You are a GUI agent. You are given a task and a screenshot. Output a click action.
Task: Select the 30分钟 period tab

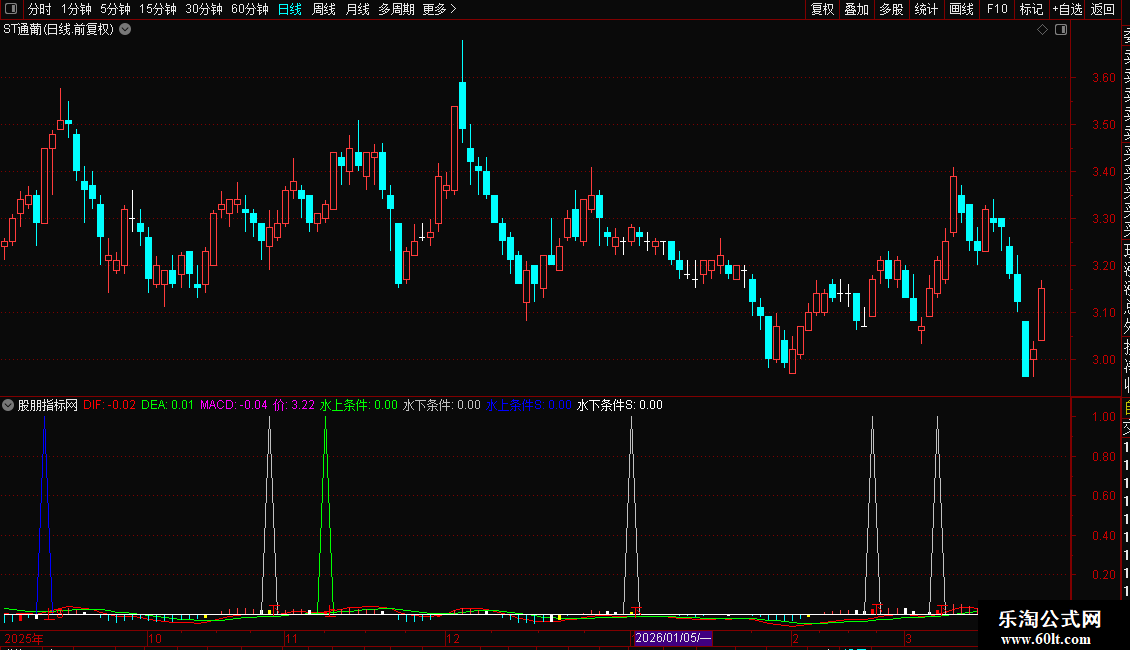[x=204, y=9]
